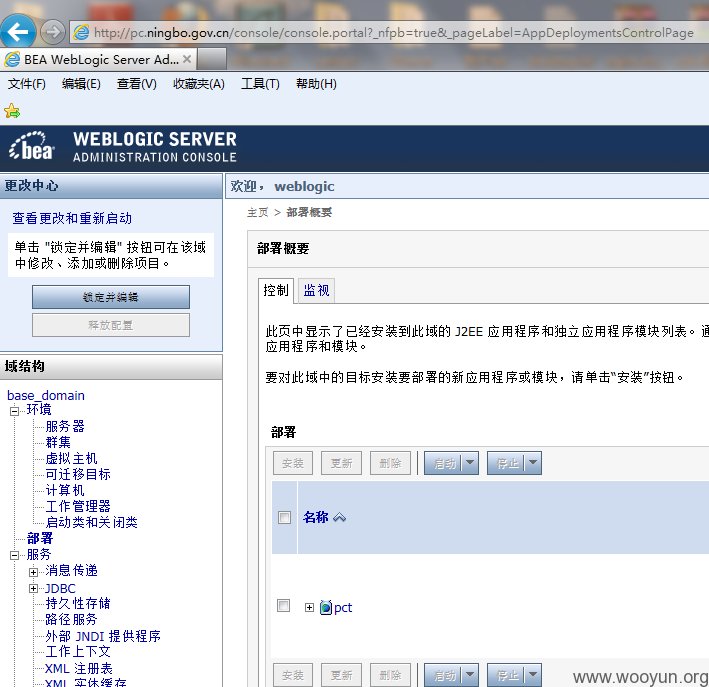Click the IE page icon in address bar
The height and width of the screenshot is (687, 709).
click(81, 33)
